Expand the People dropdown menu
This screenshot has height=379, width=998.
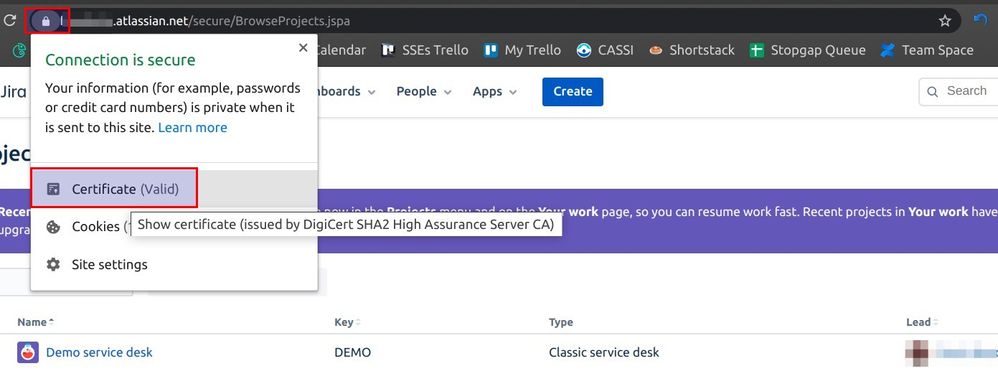(x=424, y=92)
